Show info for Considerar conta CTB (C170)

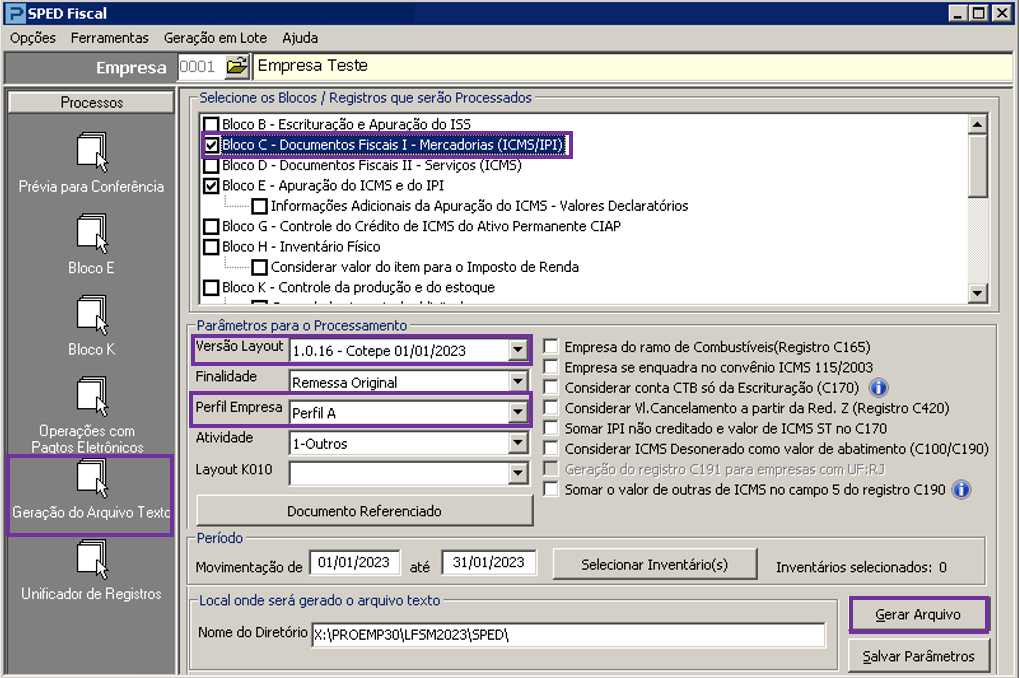[x=878, y=388]
